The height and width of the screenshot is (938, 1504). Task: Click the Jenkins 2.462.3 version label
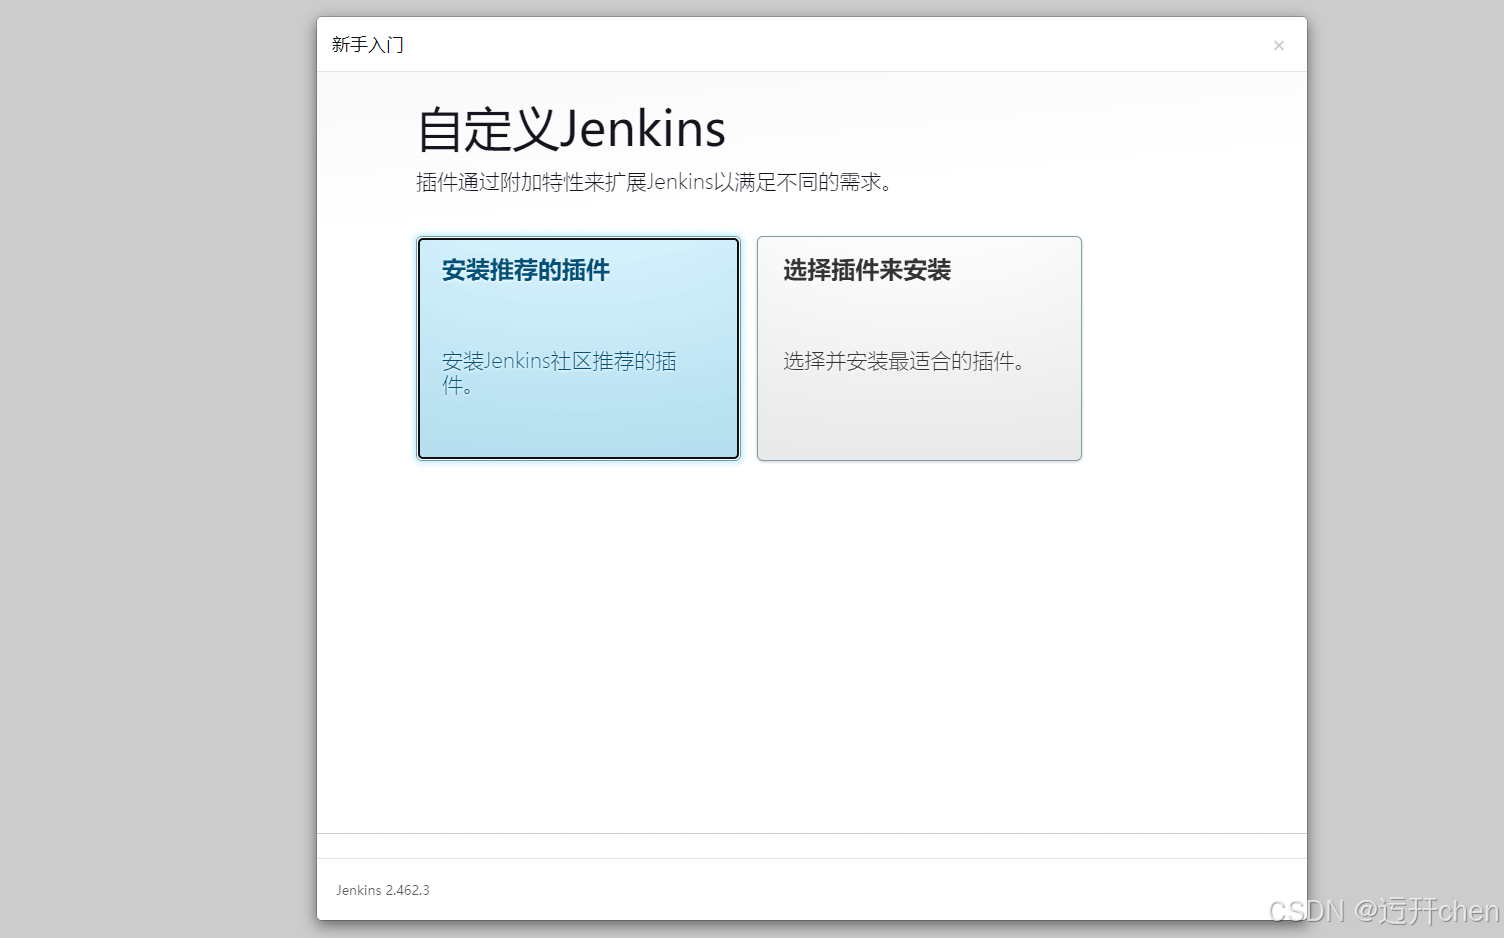pos(382,890)
